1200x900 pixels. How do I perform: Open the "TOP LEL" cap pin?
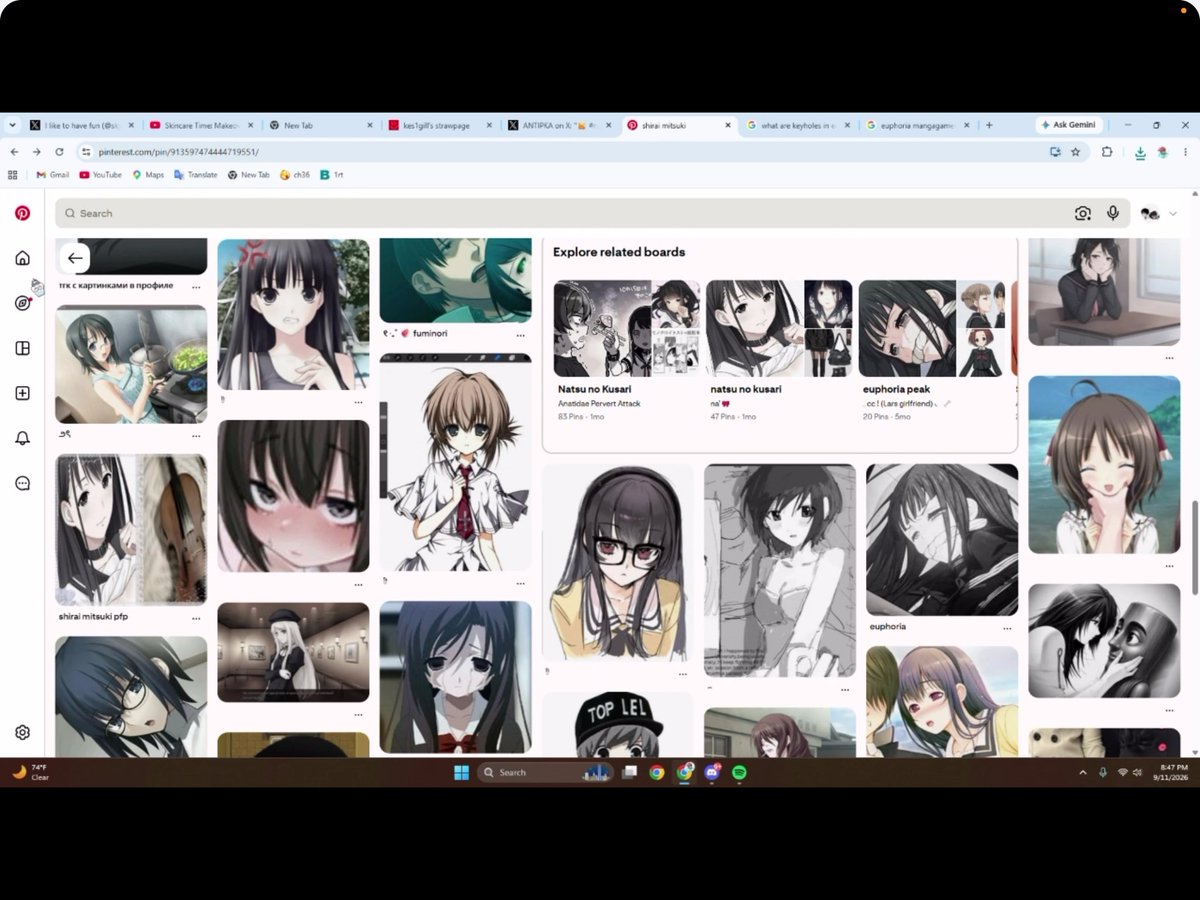[x=618, y=724]
